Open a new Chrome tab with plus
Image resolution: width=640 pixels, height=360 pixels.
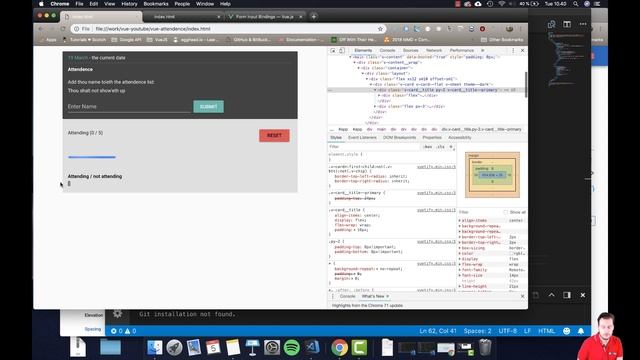pos(313,17)
